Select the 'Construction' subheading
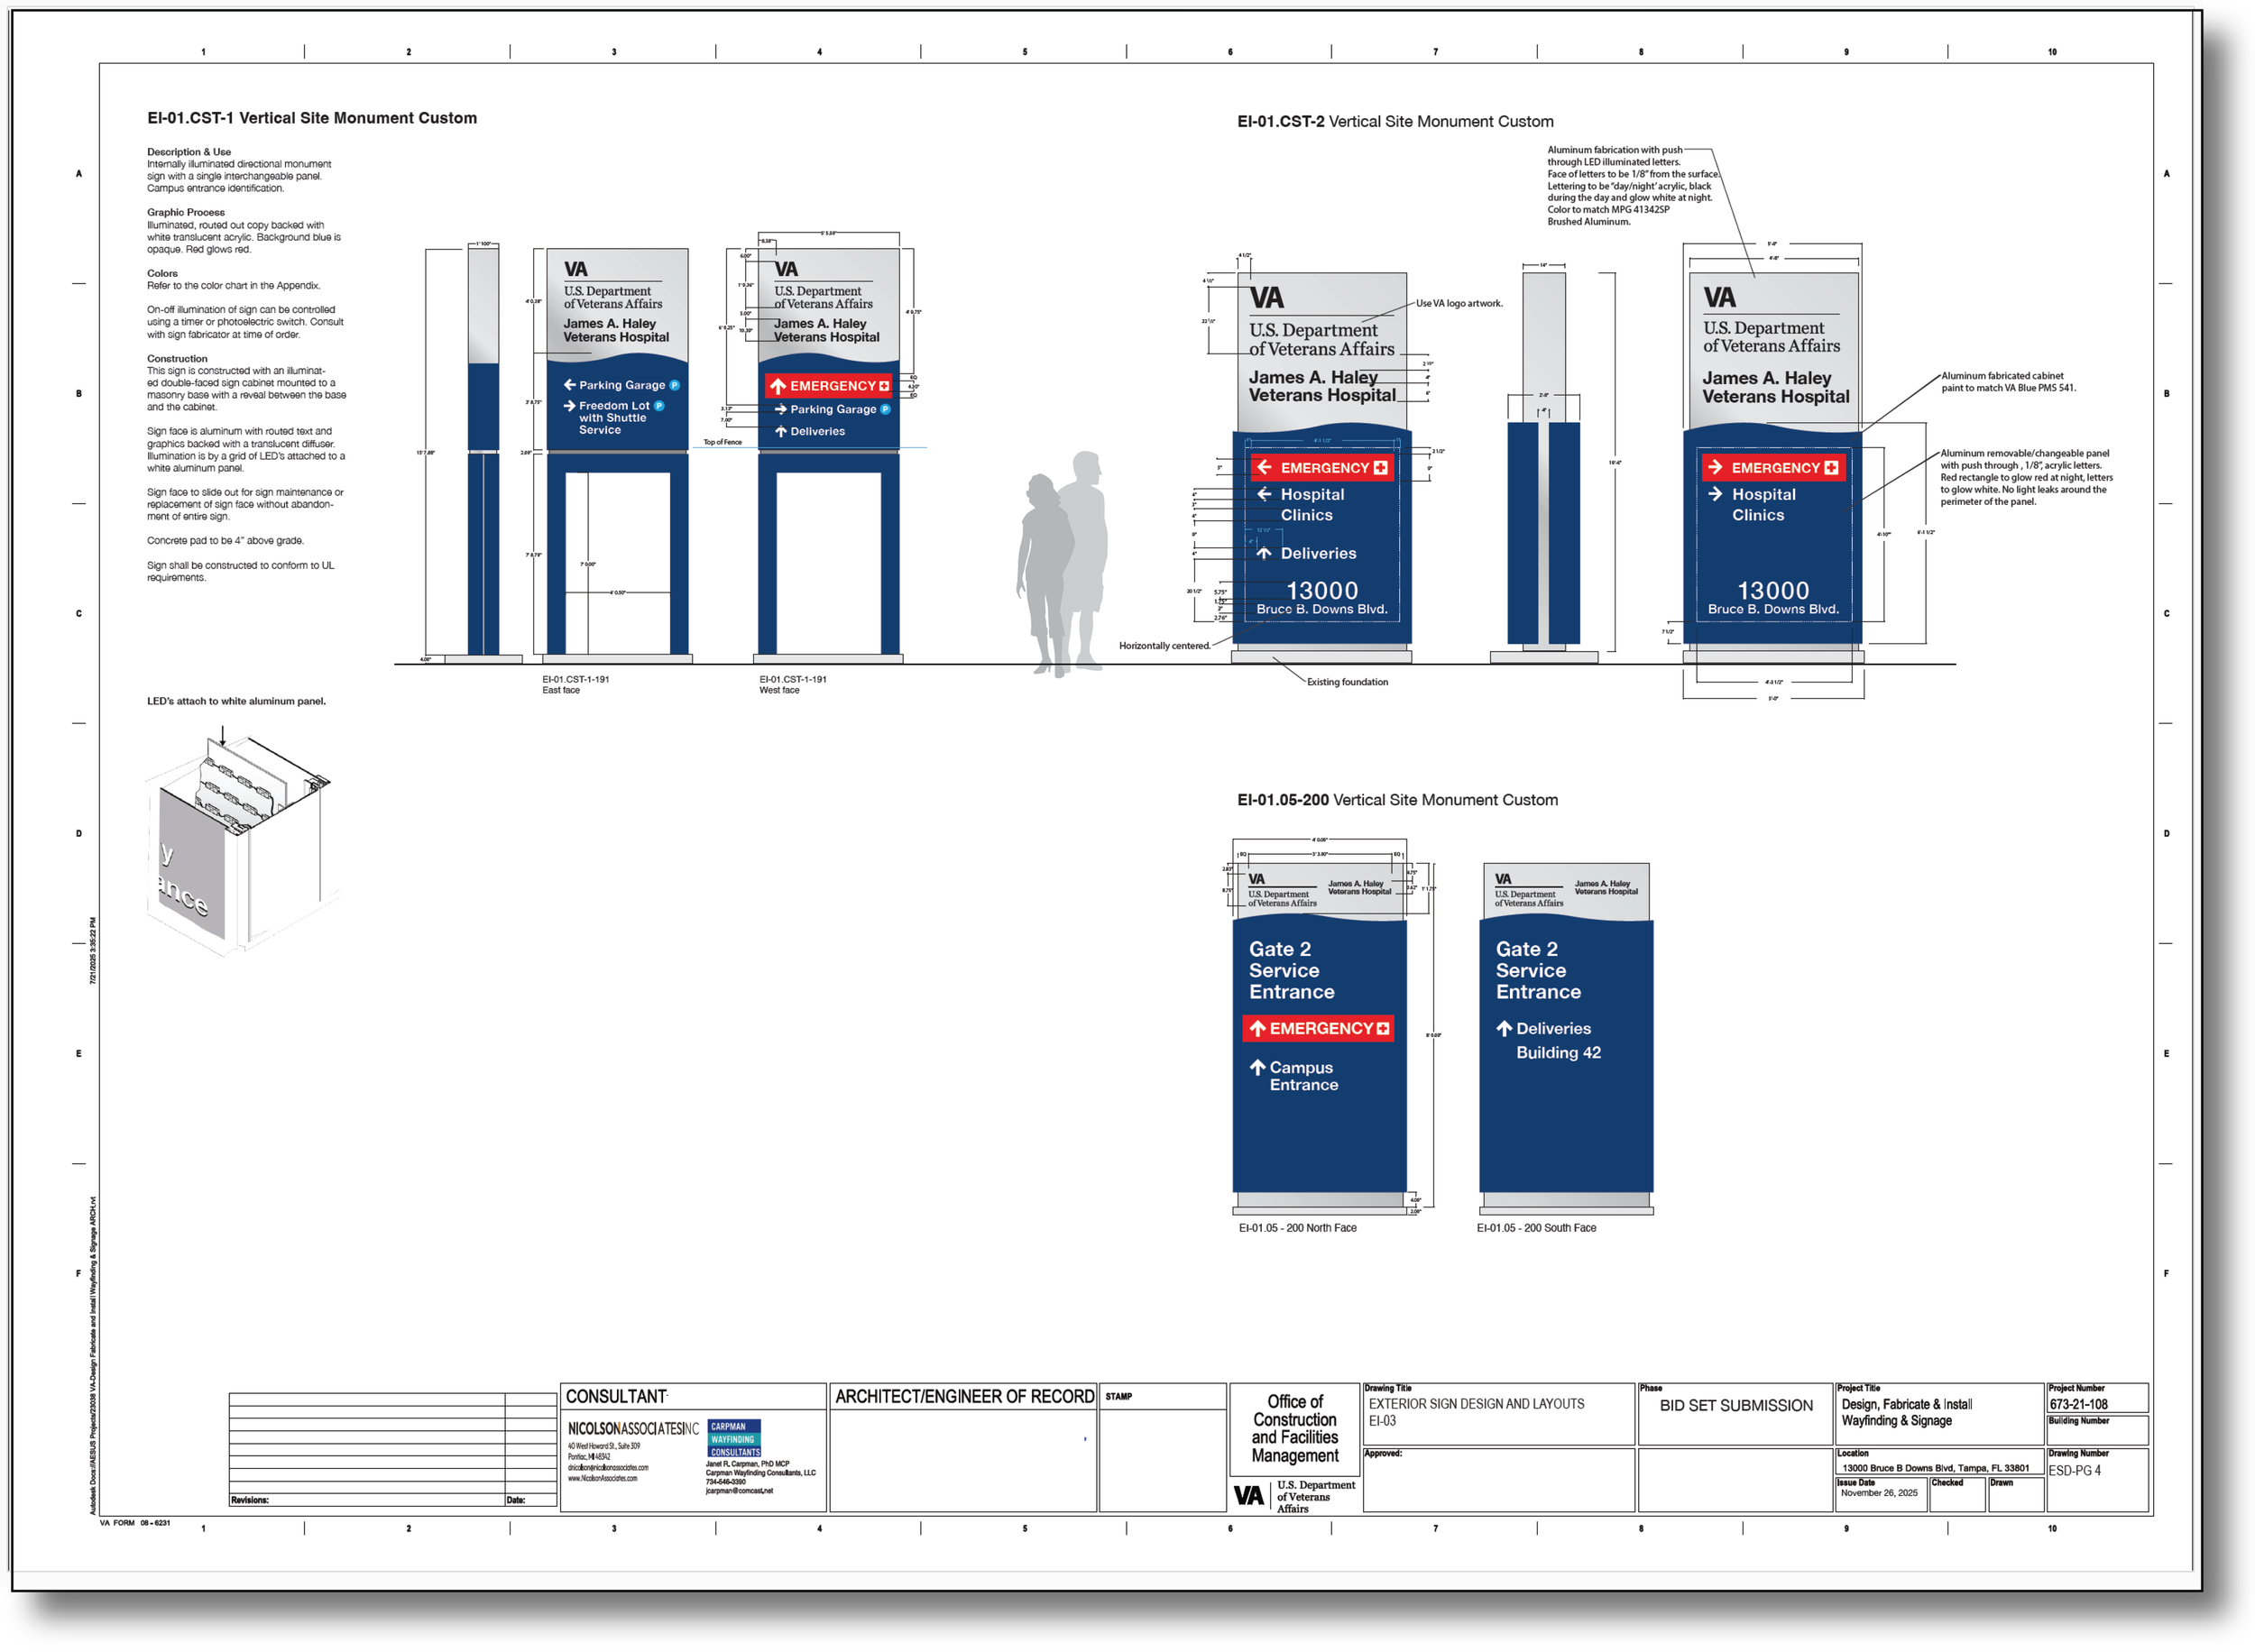This screenshot has height=1652, width=2255. point(177,358)
